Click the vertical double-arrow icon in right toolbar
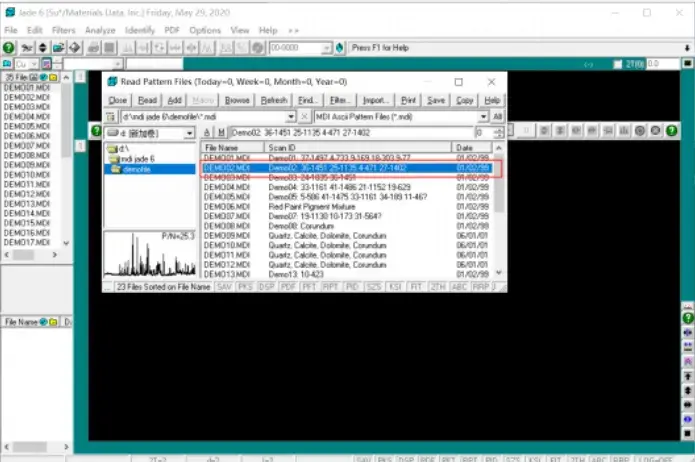The width and height of the screenshot is (695, 462). coord(688,391)
